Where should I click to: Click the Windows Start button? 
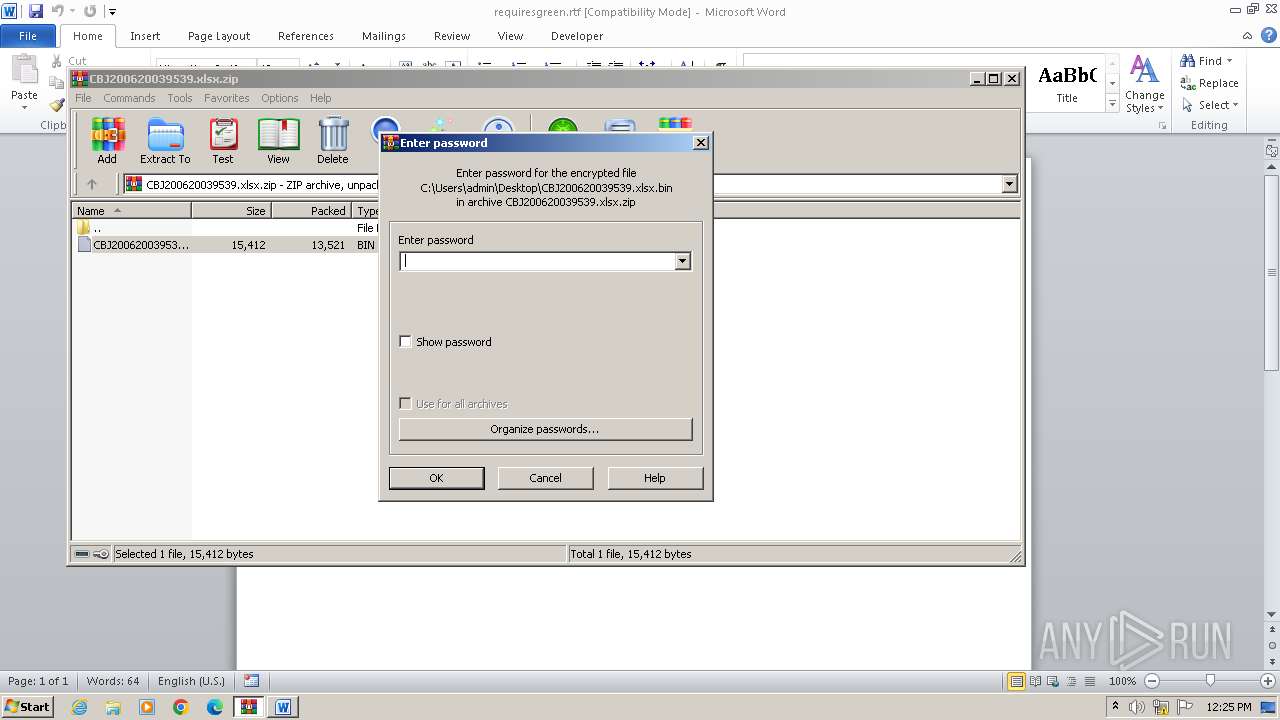[27, 707]
